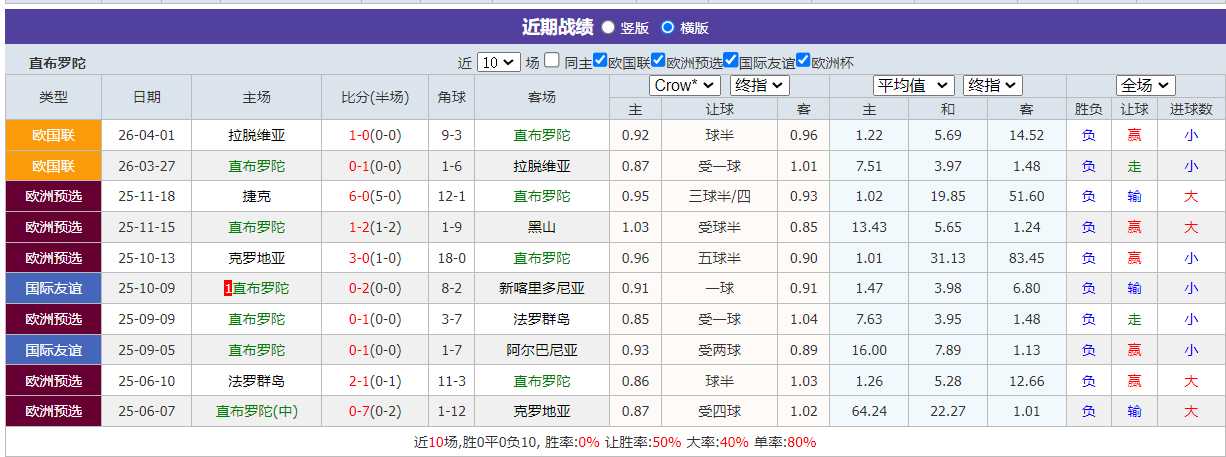Open the team 阿尔巴尼亚 link
1226x457 pixels.
[x=542, y=350]
